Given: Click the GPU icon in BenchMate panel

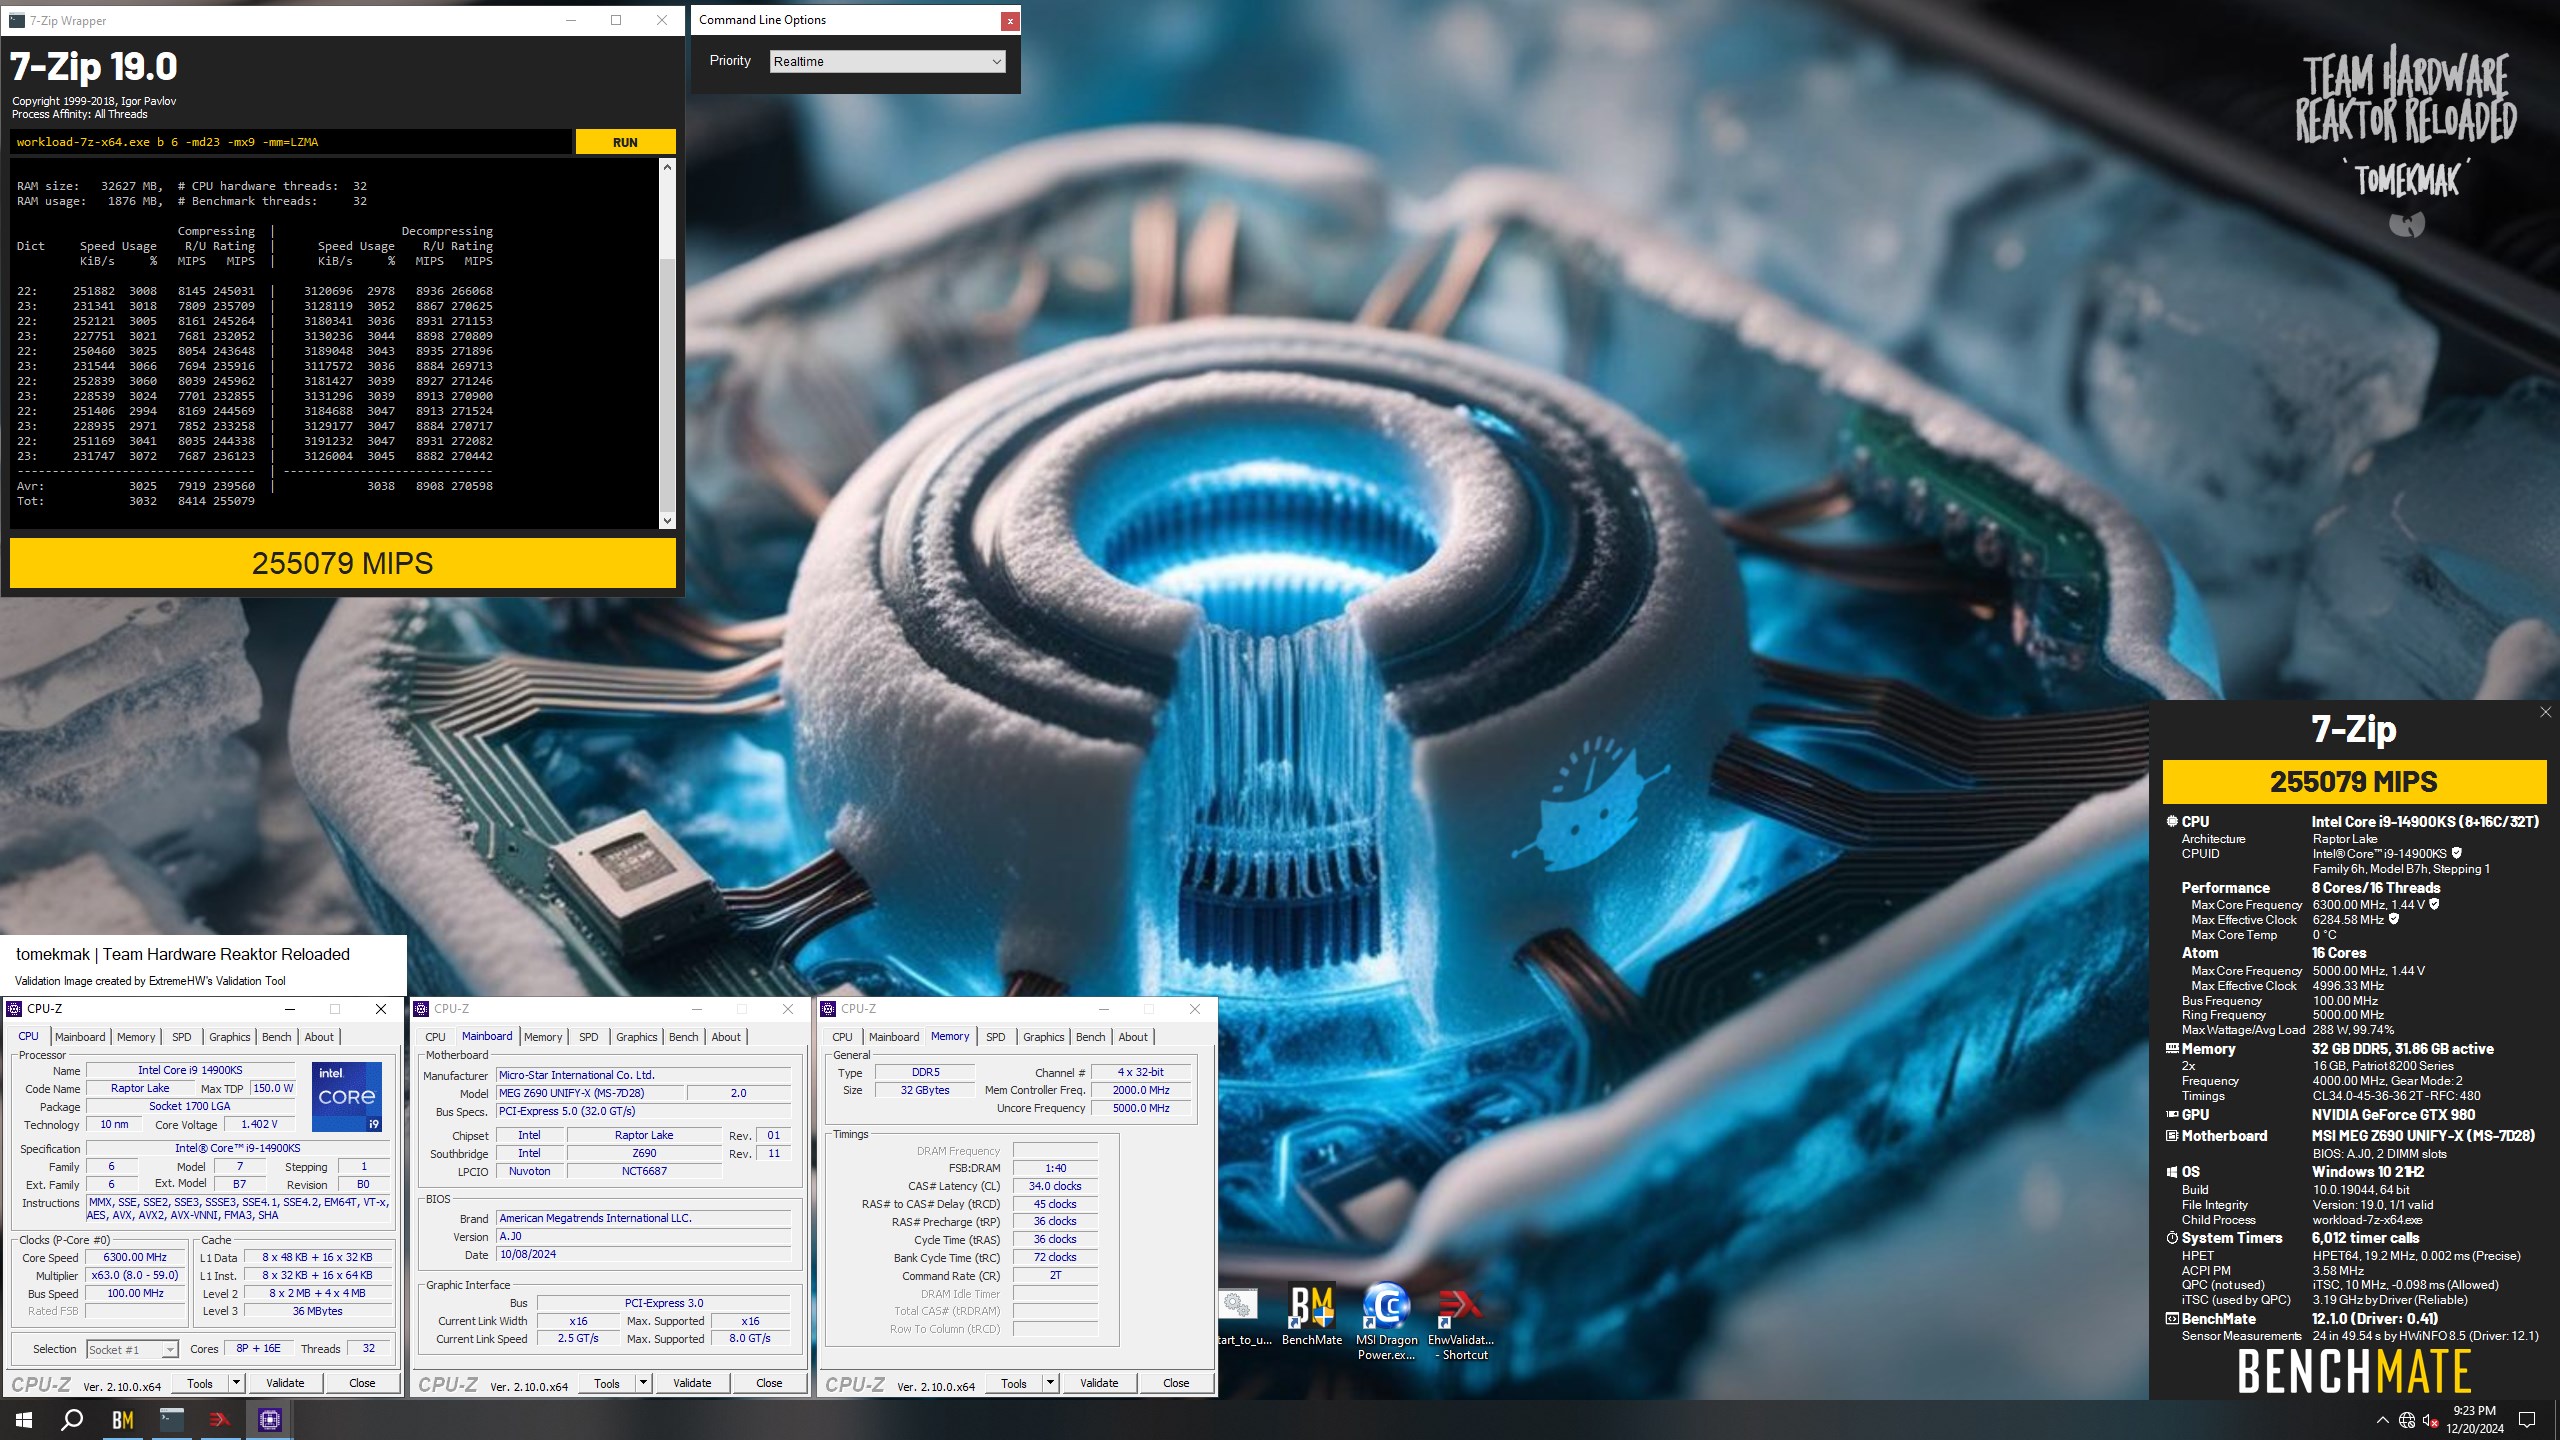Looking at the screenshot, I should (x=2171, y=1114).
